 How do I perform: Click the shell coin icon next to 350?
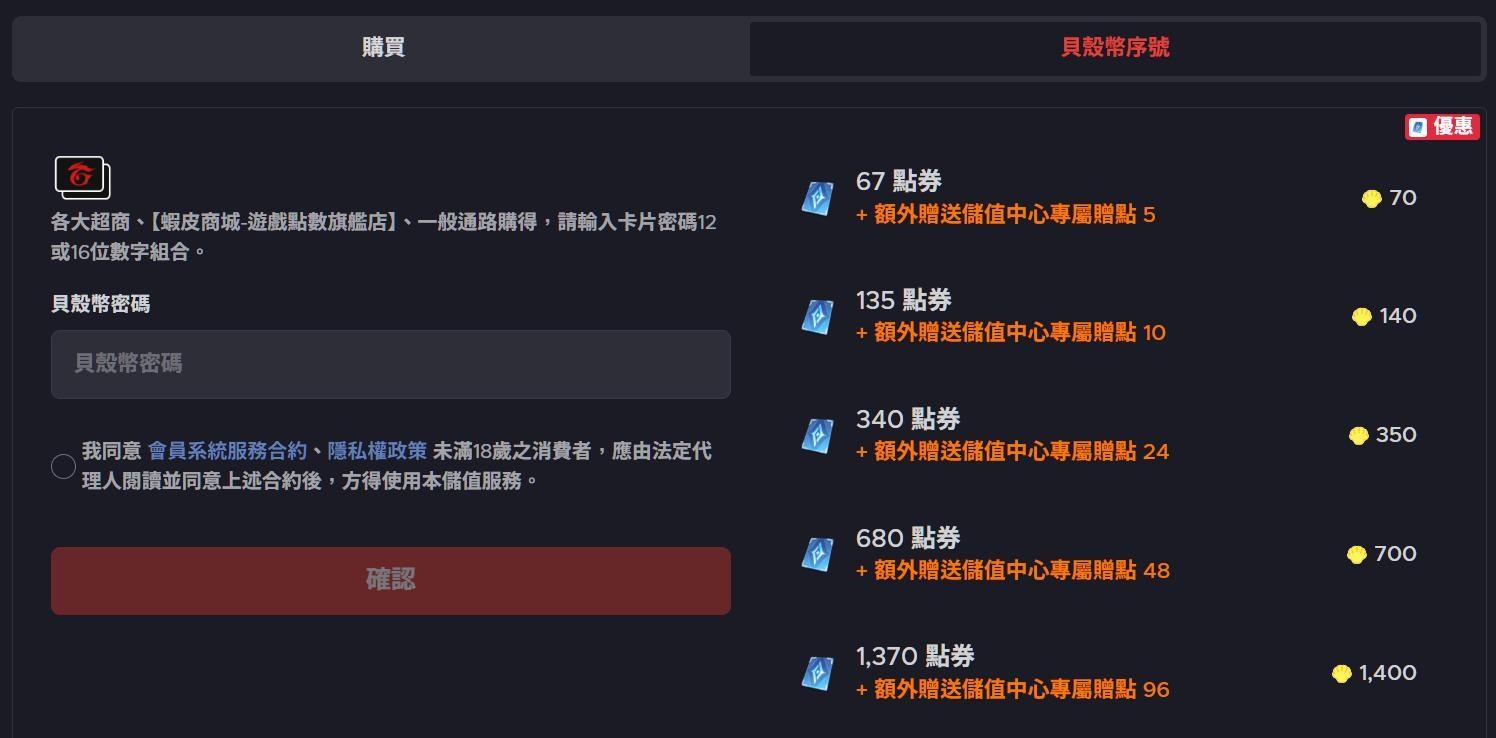[1357, 435]
